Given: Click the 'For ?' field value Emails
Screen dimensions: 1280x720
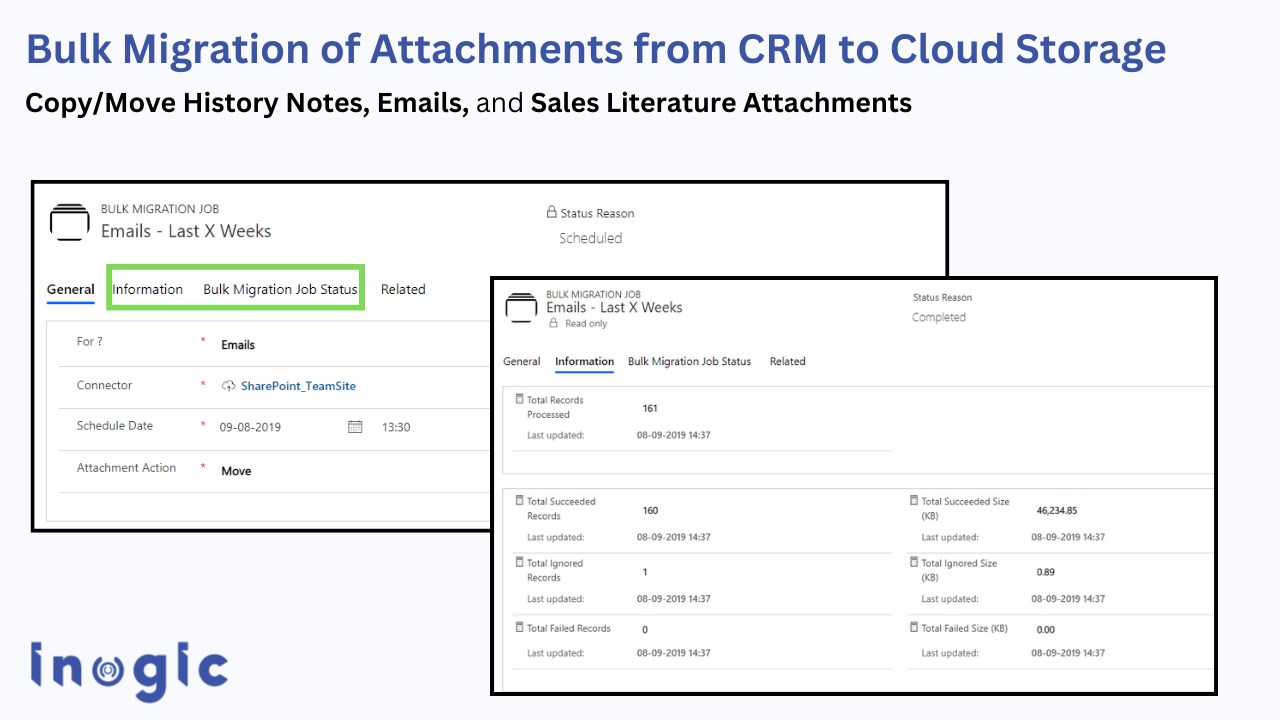Looking at the screenshot, I should pyautogui.click(x=238, y=345).
